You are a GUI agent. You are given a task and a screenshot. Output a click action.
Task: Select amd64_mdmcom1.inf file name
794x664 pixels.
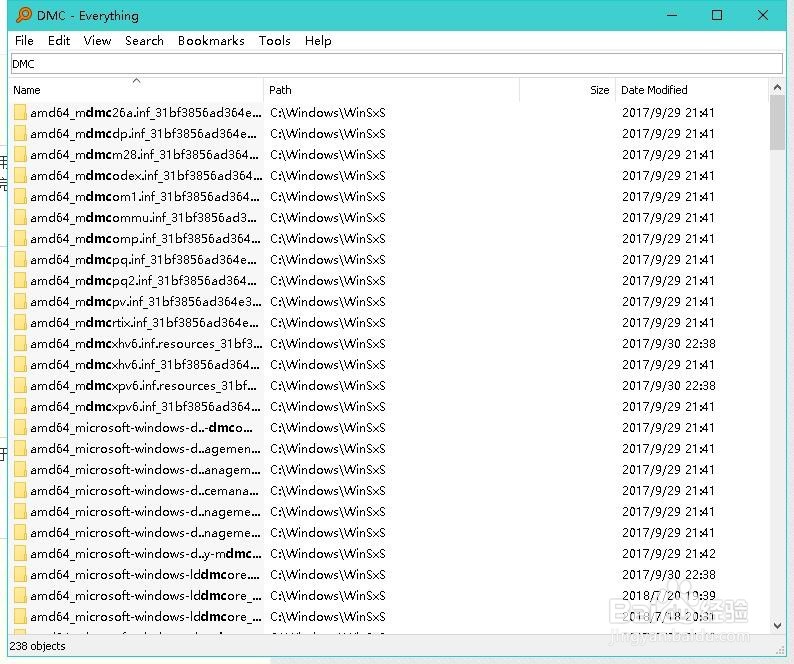click(145, 197)
